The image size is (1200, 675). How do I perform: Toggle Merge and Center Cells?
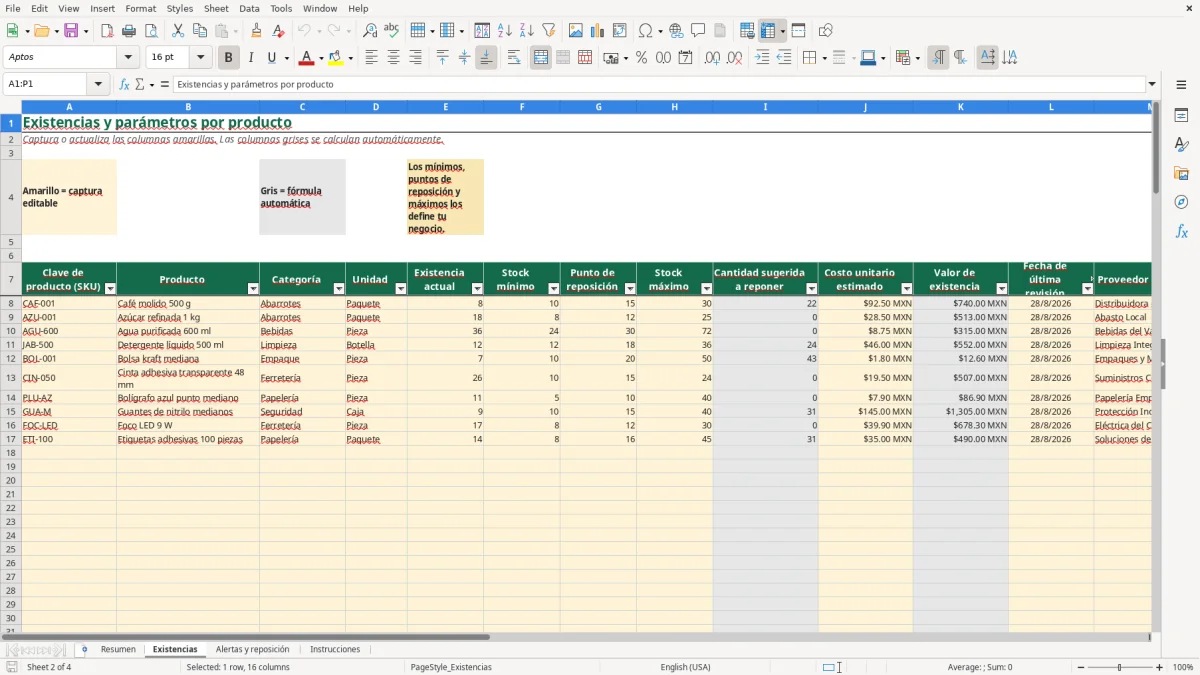click(541, 58)
